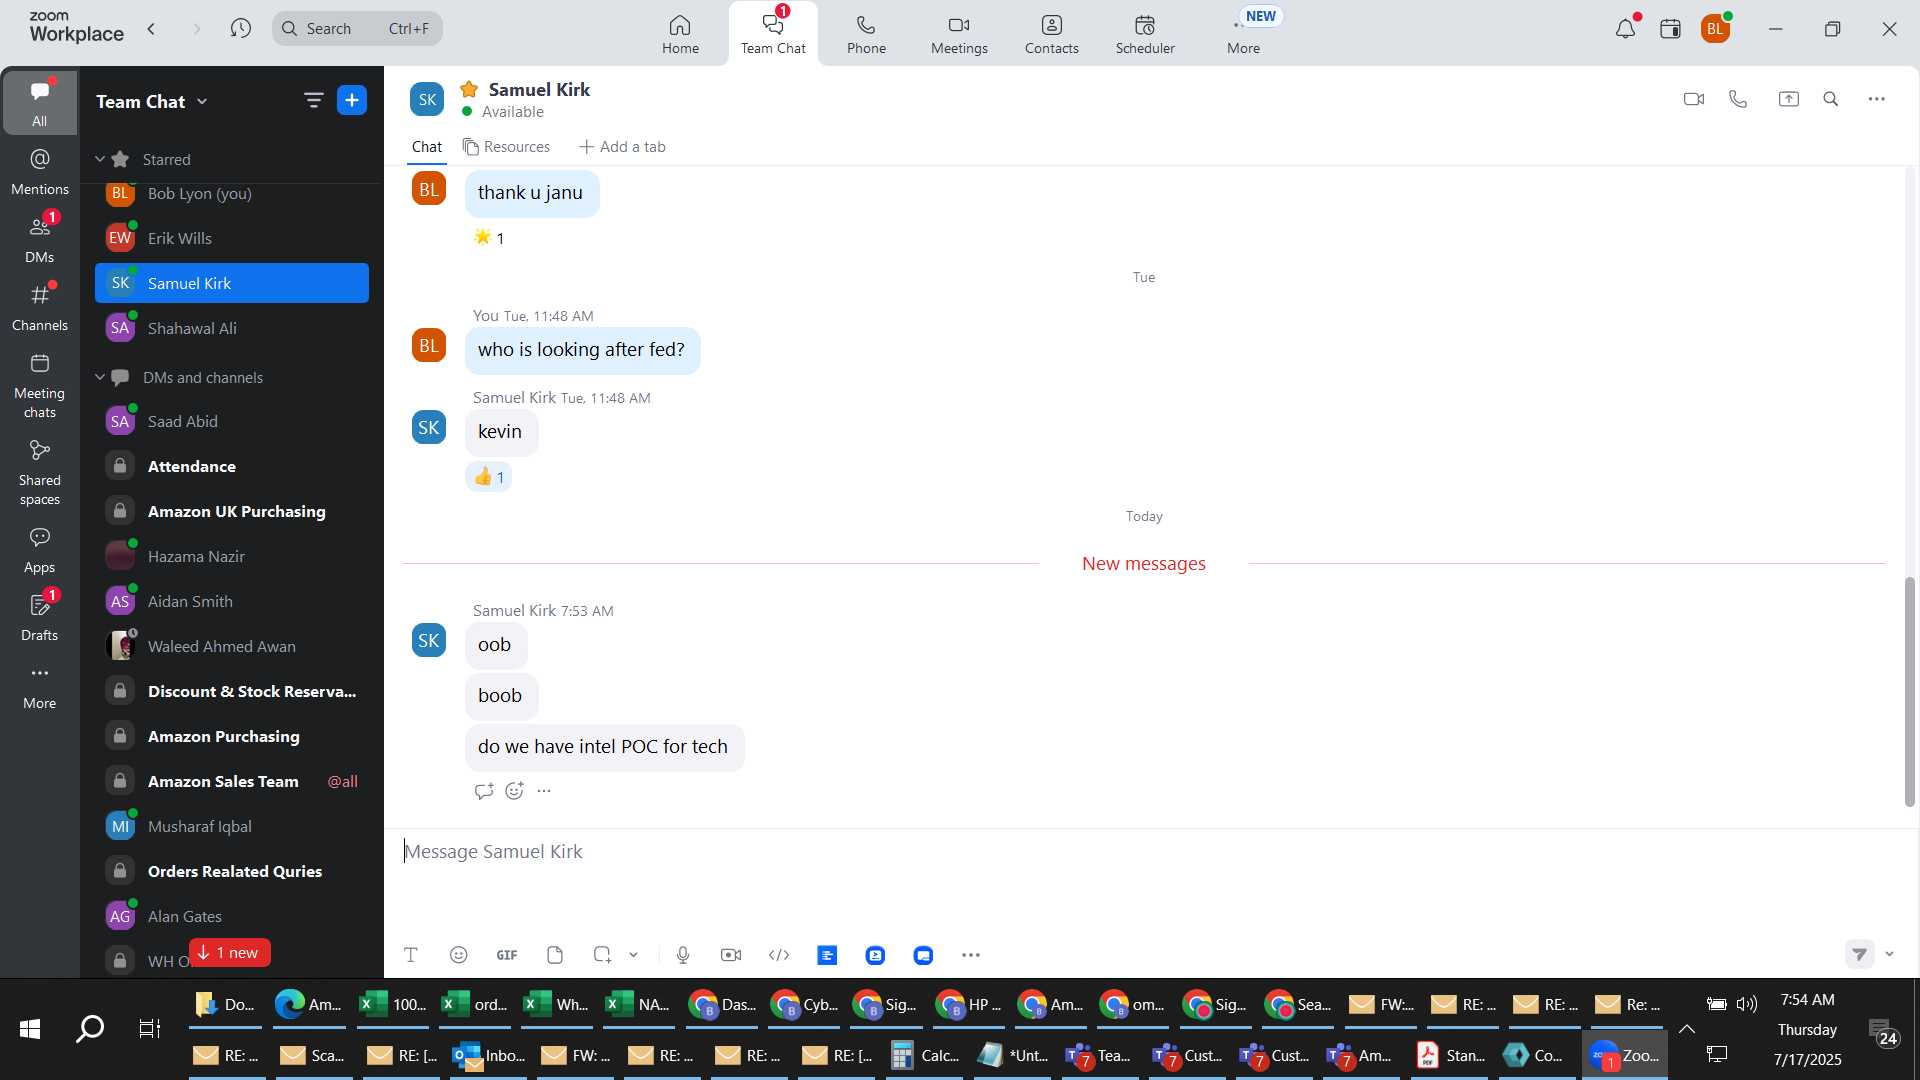Select All in the left sidebar
This screenshot has height=1080, width=1920.
[40, 102]
